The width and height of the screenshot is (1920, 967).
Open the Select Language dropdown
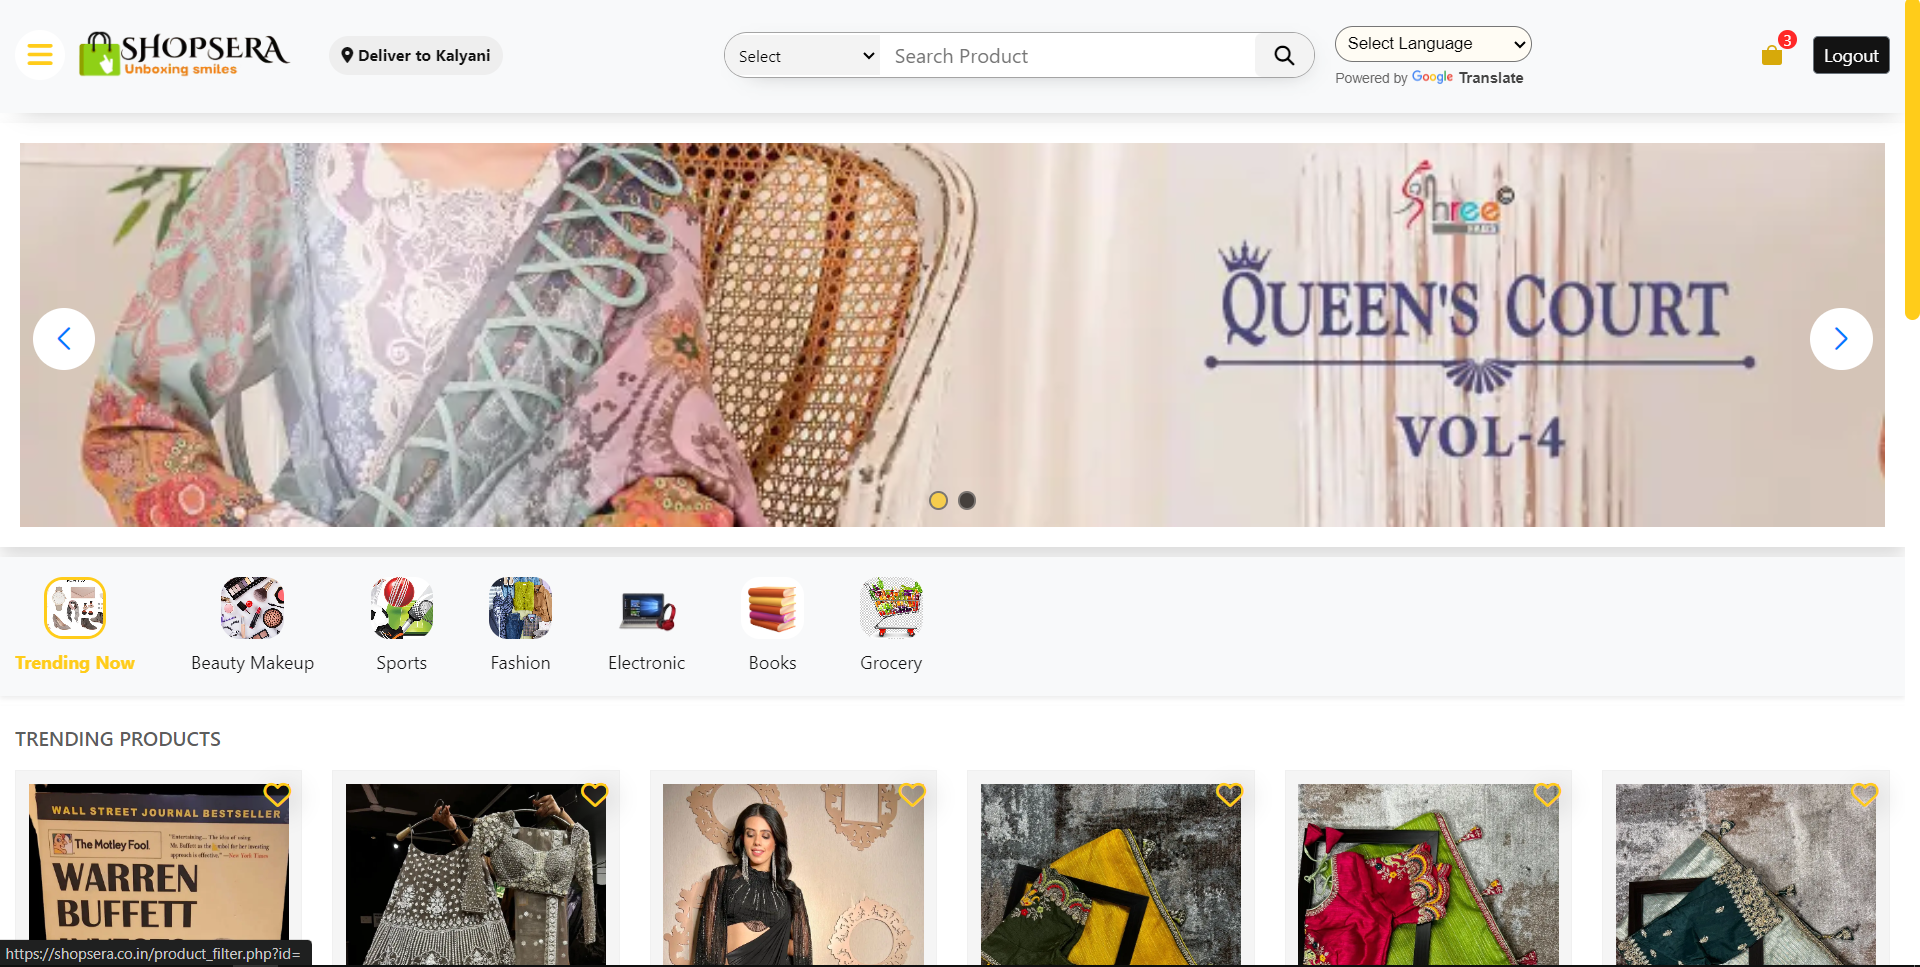click(x=1432, y=44)
